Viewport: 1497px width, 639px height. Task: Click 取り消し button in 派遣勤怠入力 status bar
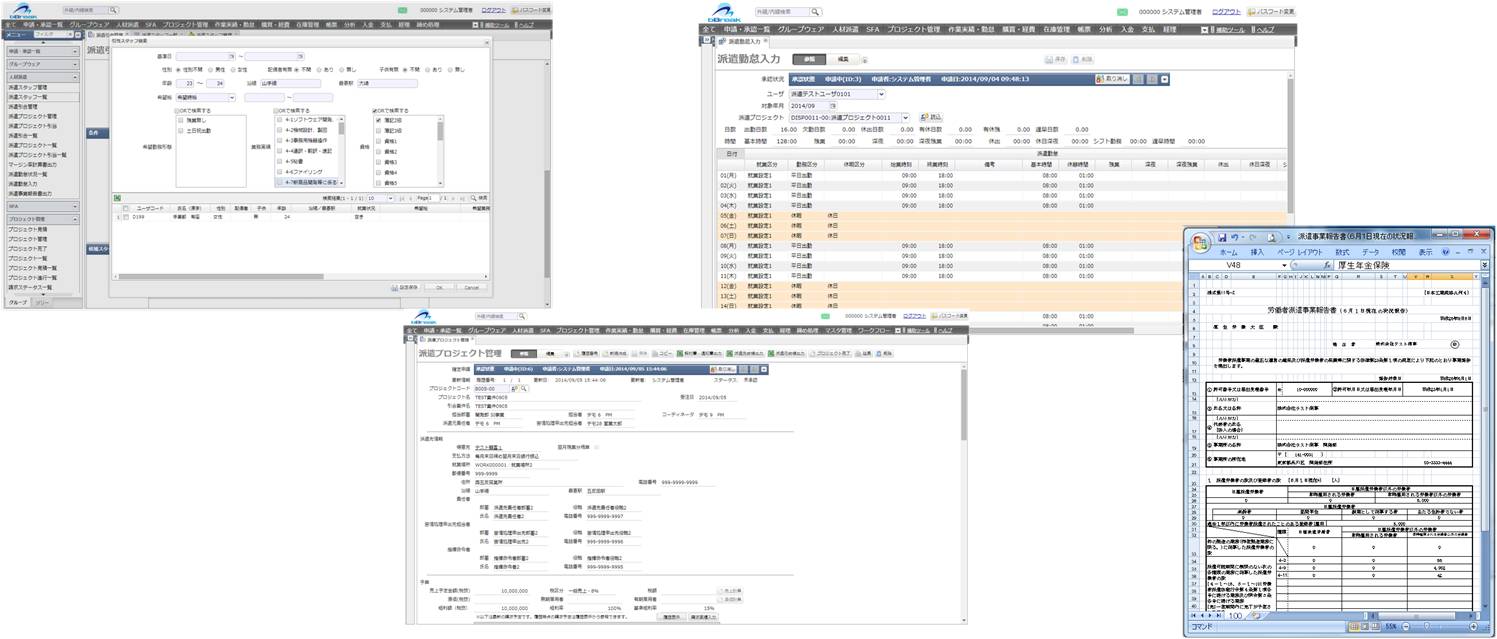tap(1111, 78)
